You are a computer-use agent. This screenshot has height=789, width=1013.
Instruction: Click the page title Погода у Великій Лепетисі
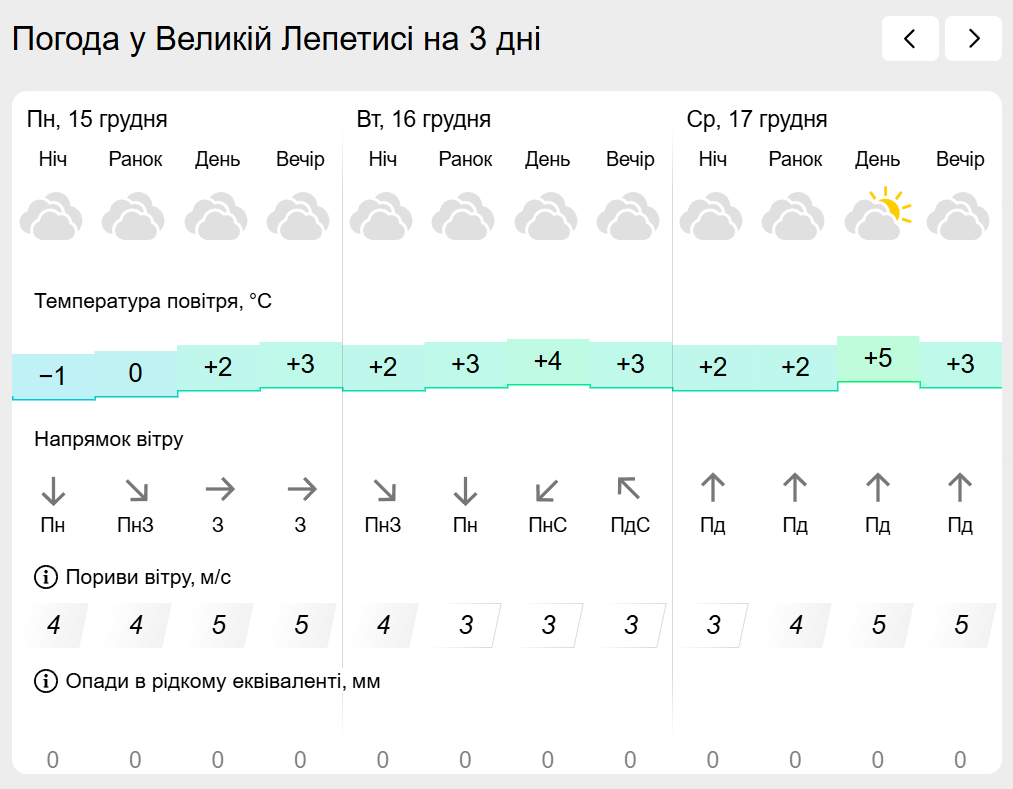276,40
